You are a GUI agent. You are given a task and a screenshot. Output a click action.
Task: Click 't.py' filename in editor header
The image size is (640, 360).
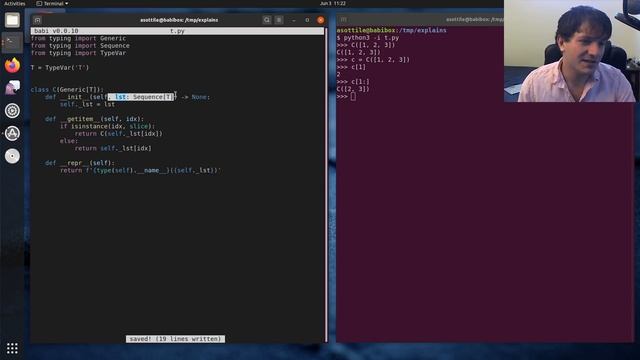[x=178, y=31]
